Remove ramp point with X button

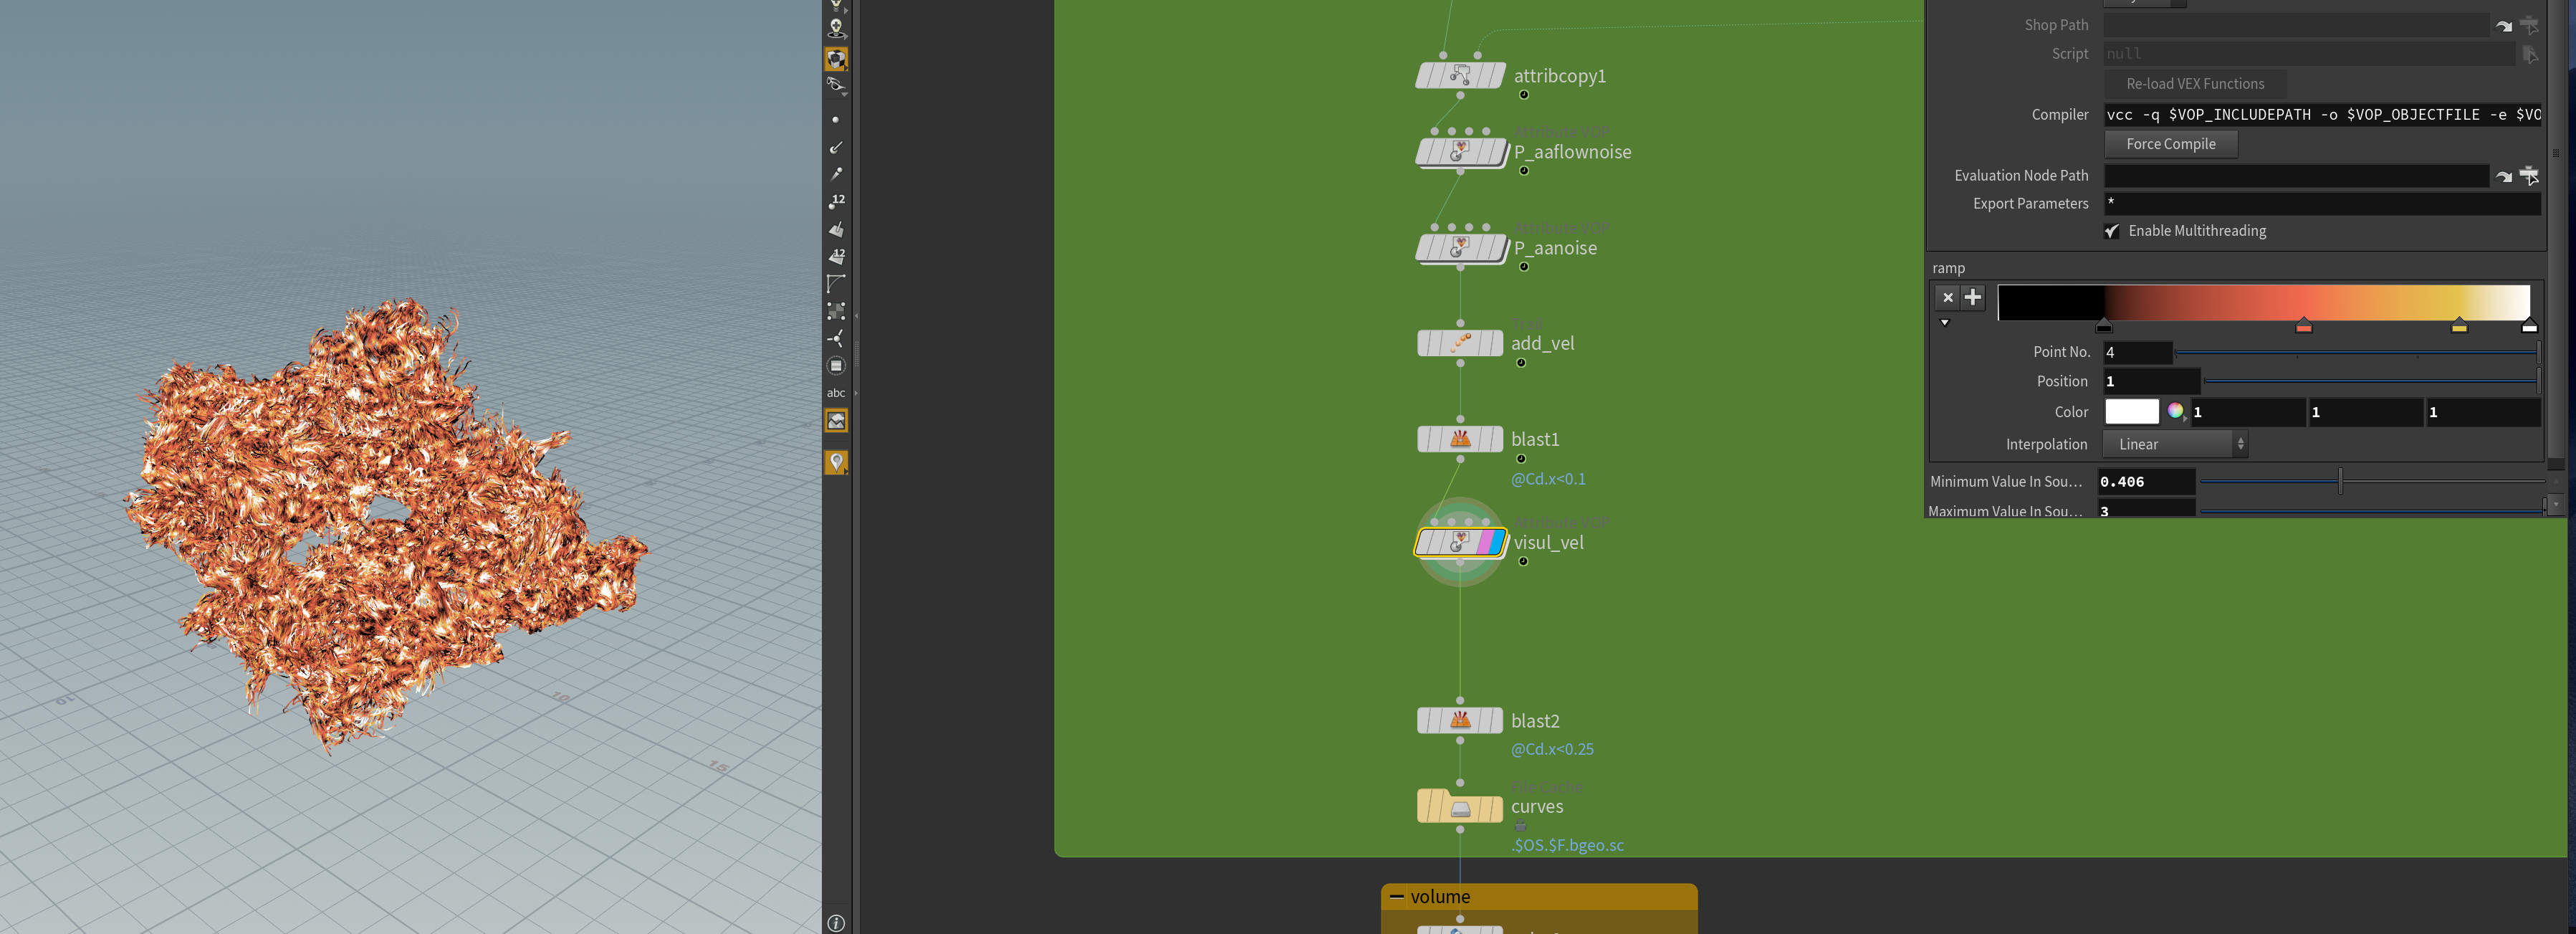point(1947,297)
